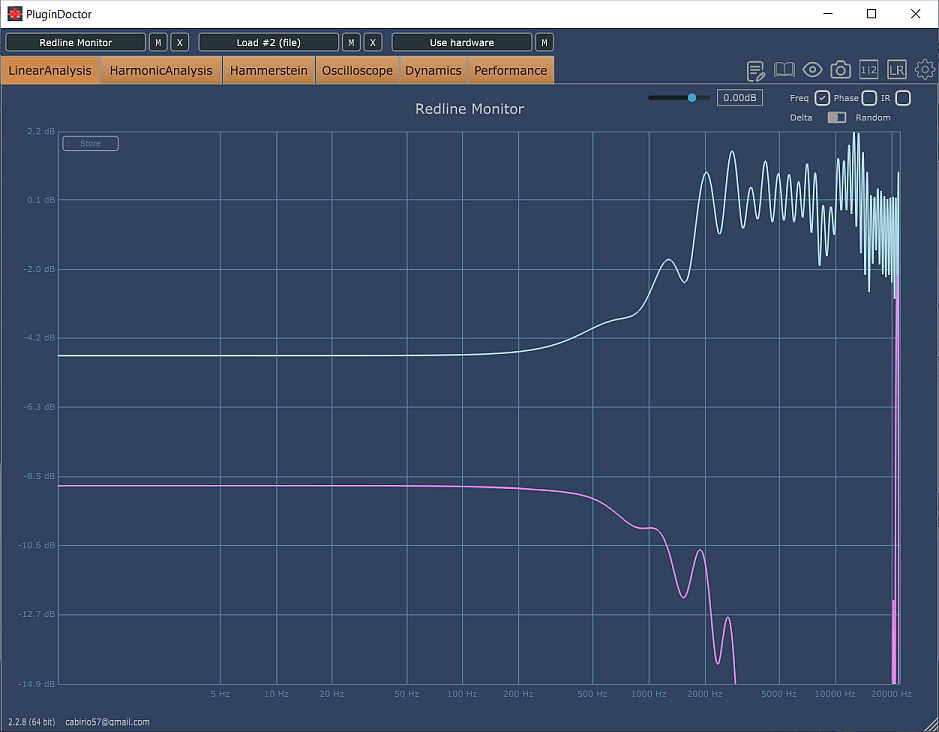Open the Hammerstein tab
This screenshot has width=939, height=732.
pyautogui.click(x=269, y=71)
